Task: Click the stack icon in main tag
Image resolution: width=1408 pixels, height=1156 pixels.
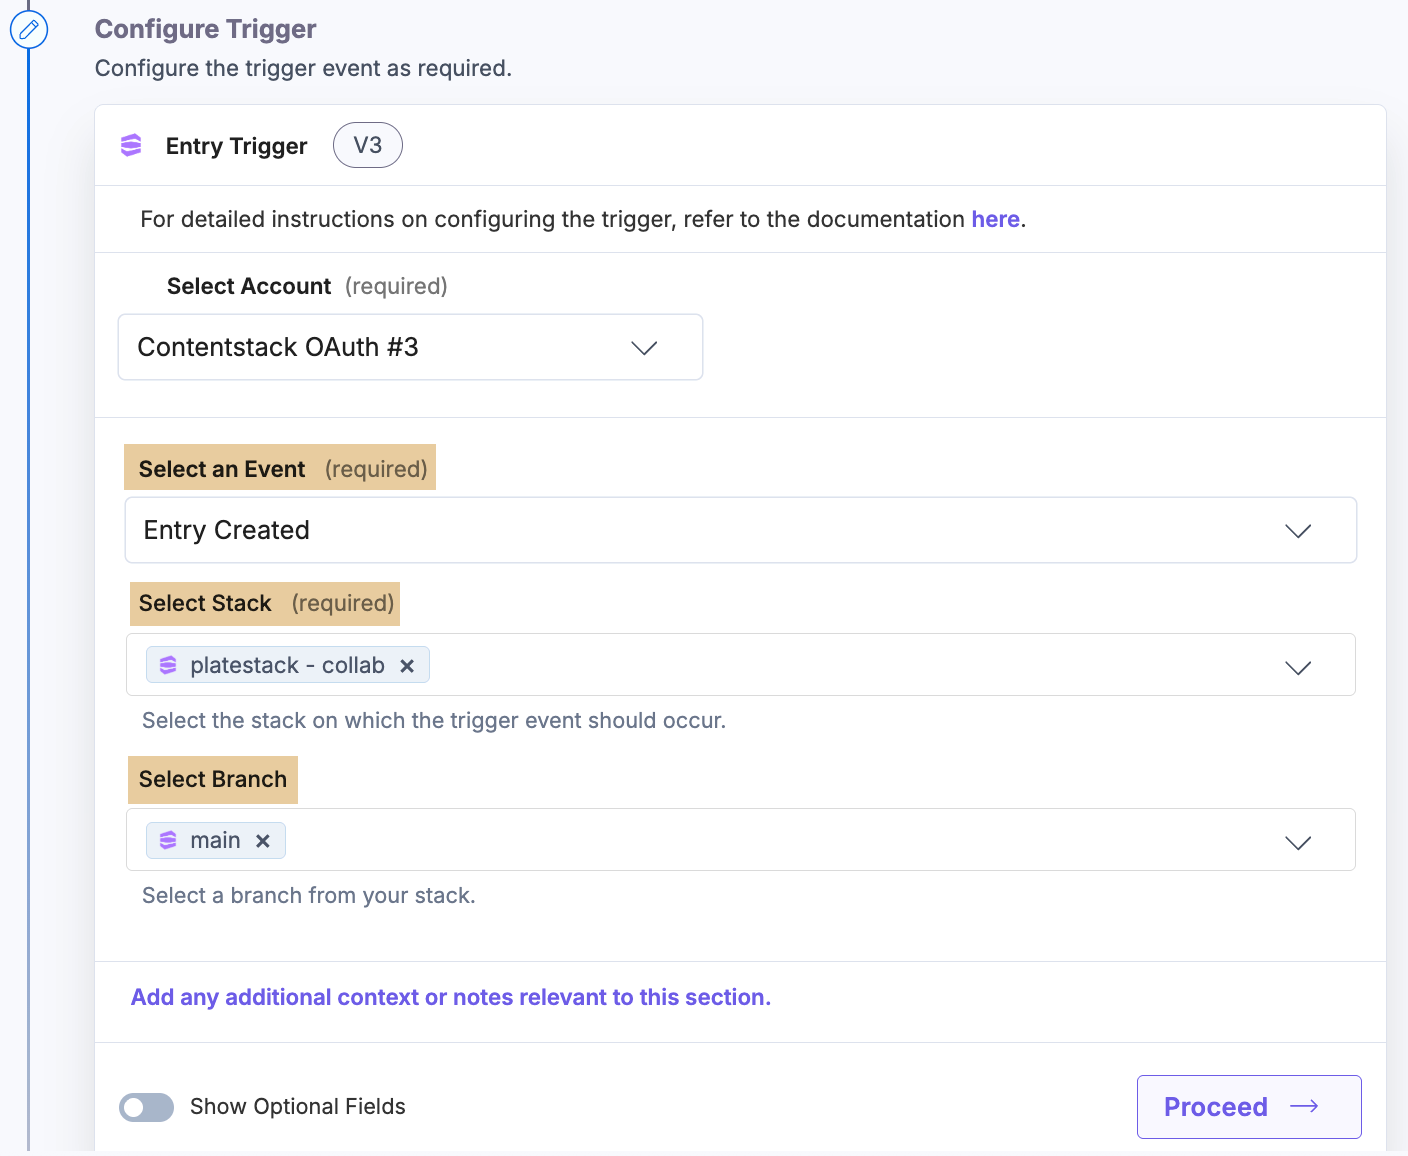Action: pos(168,840)
